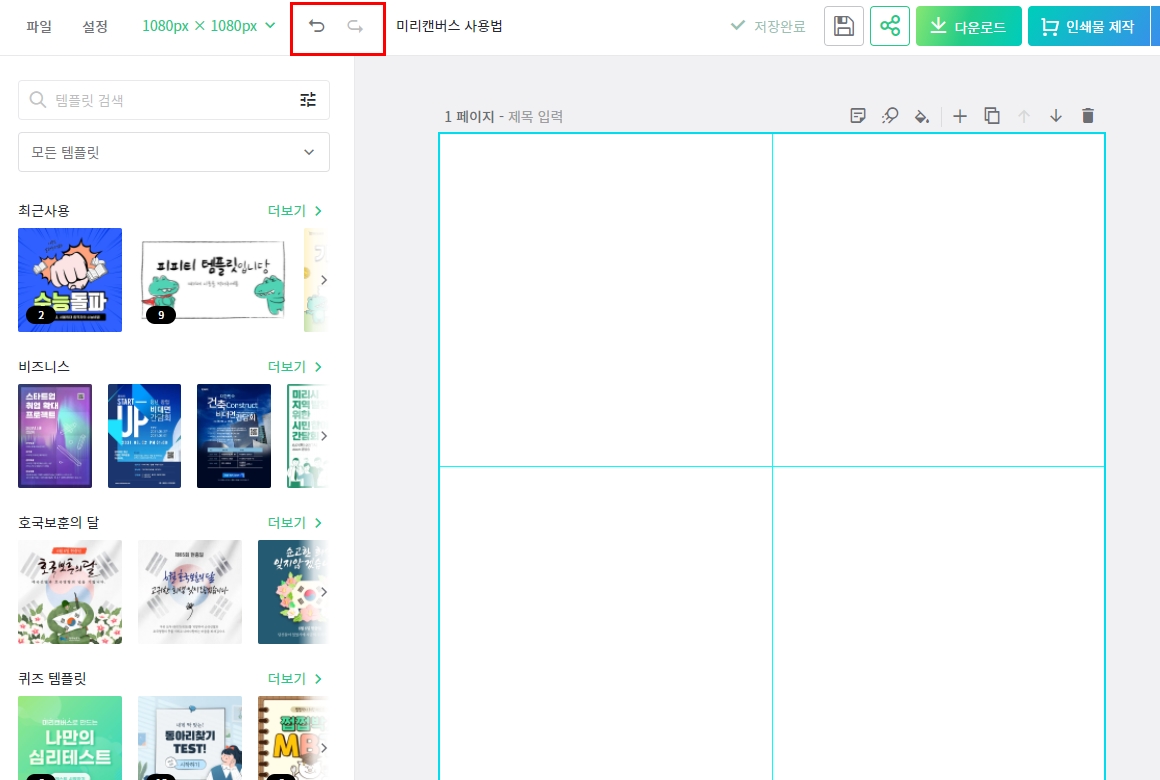Move the page down with the arrow icon
This screenshot has width=1160, height=780.
1056,116
